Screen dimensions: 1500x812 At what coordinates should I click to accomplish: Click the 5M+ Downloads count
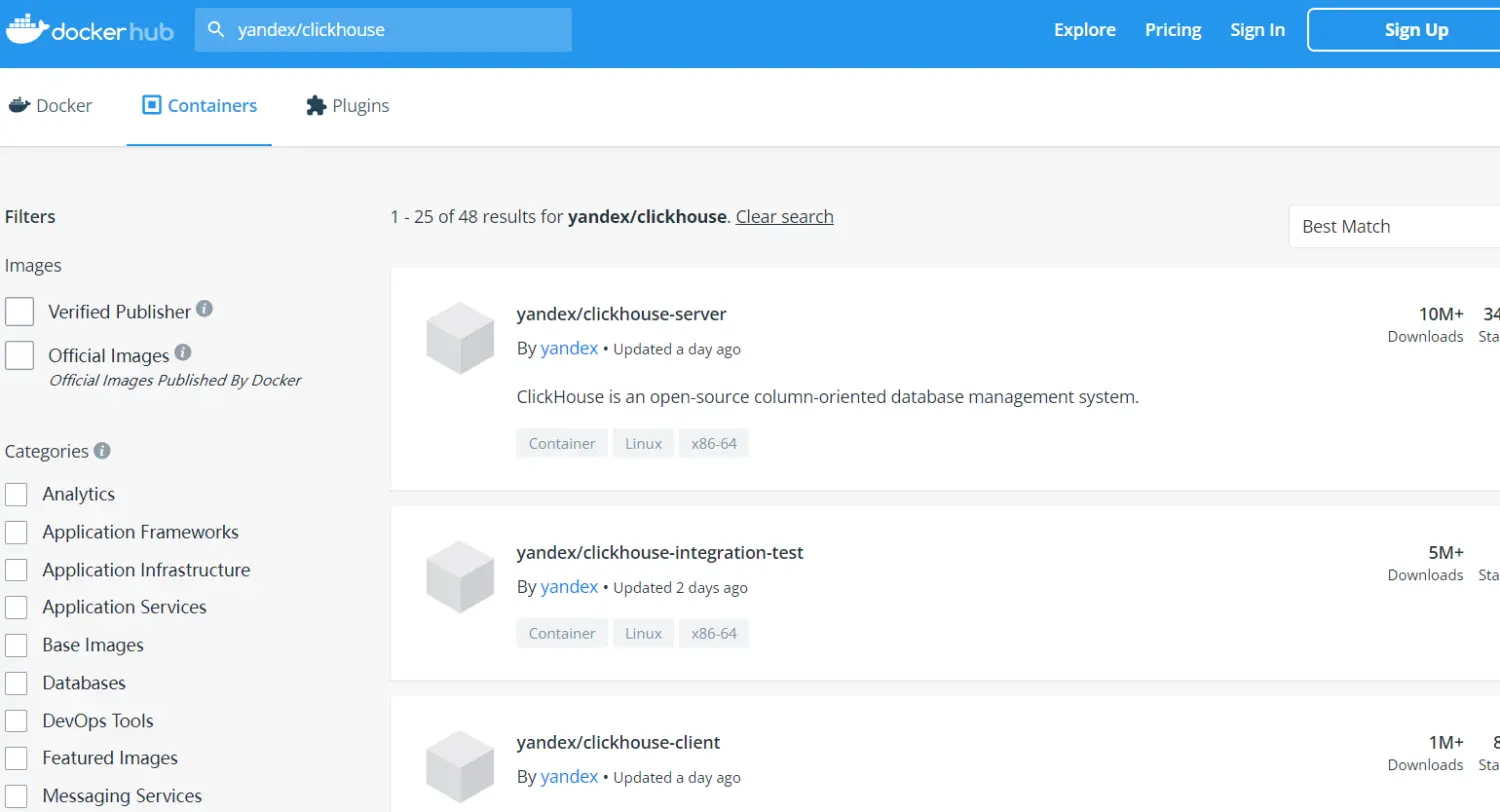pos(1426,563)
